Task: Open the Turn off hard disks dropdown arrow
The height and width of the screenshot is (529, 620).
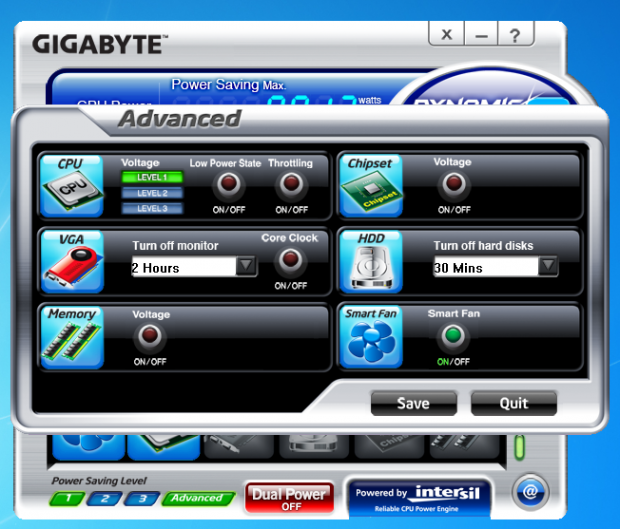Action: [x=548, y=266]
